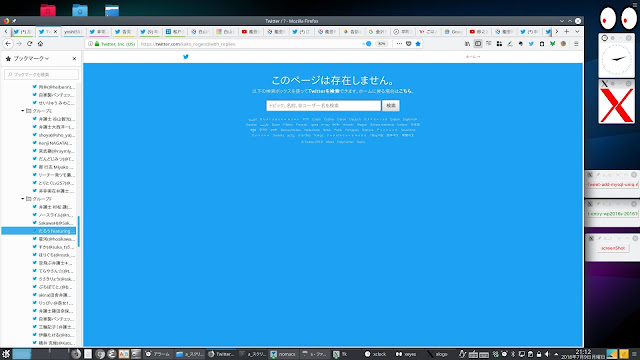Image resolution: width=640 pixels, height=360 pixels.
Task: Close the active Twitter tab
Action: coord(56,31)
